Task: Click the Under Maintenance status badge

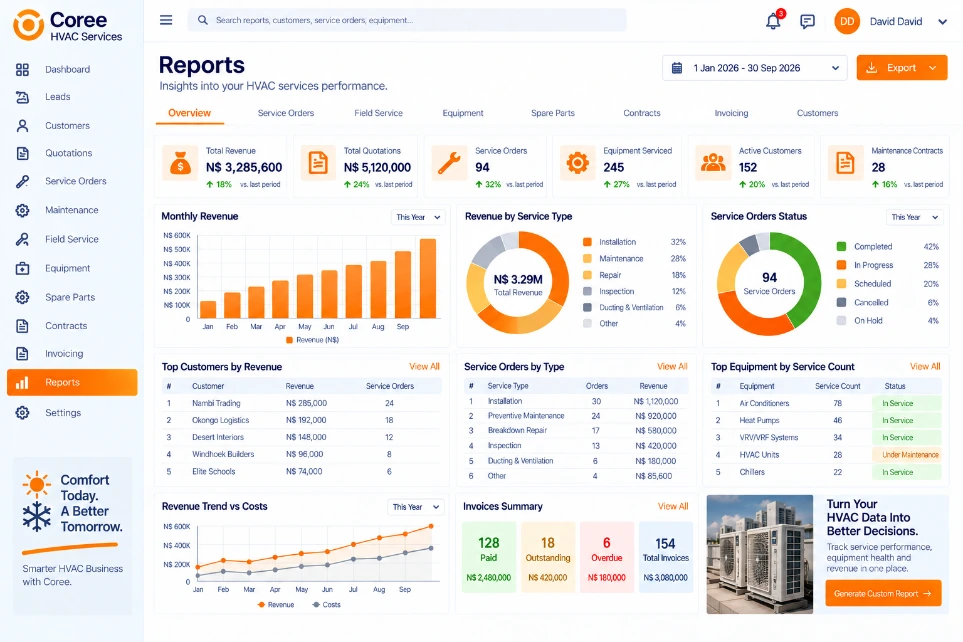Action: pos(907,455)
